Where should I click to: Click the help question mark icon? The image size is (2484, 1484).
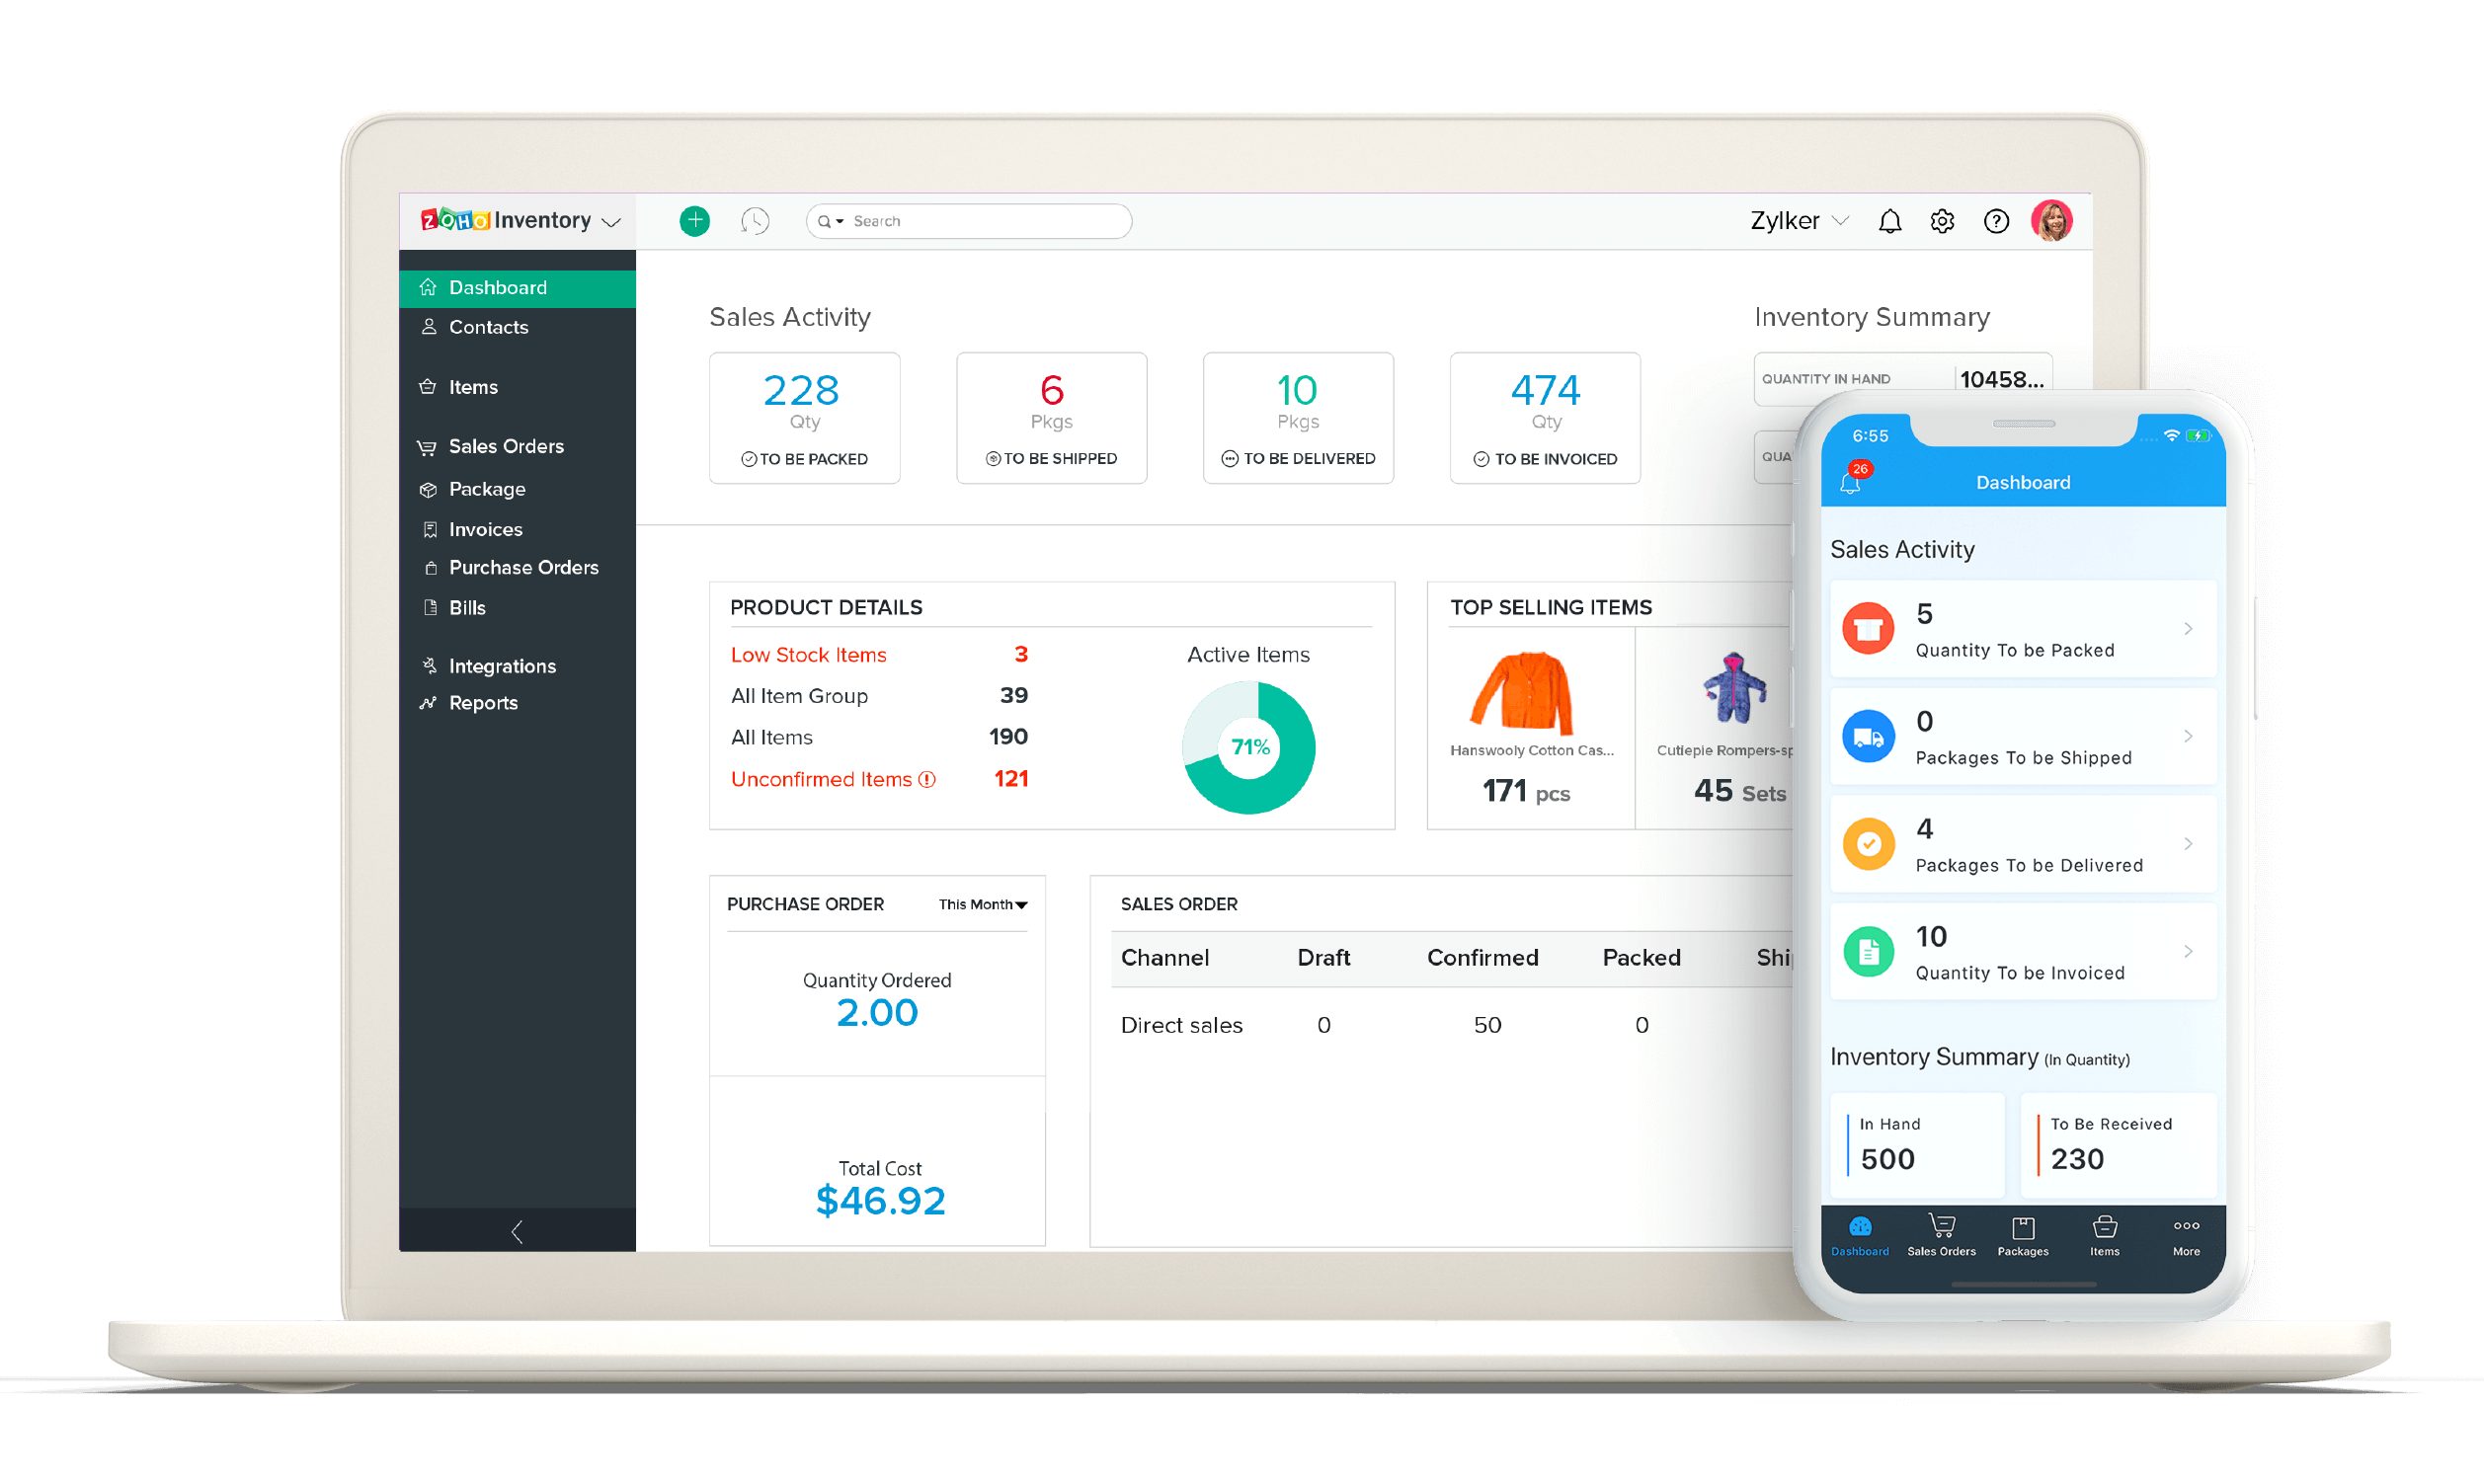(x=1996, y=221)
